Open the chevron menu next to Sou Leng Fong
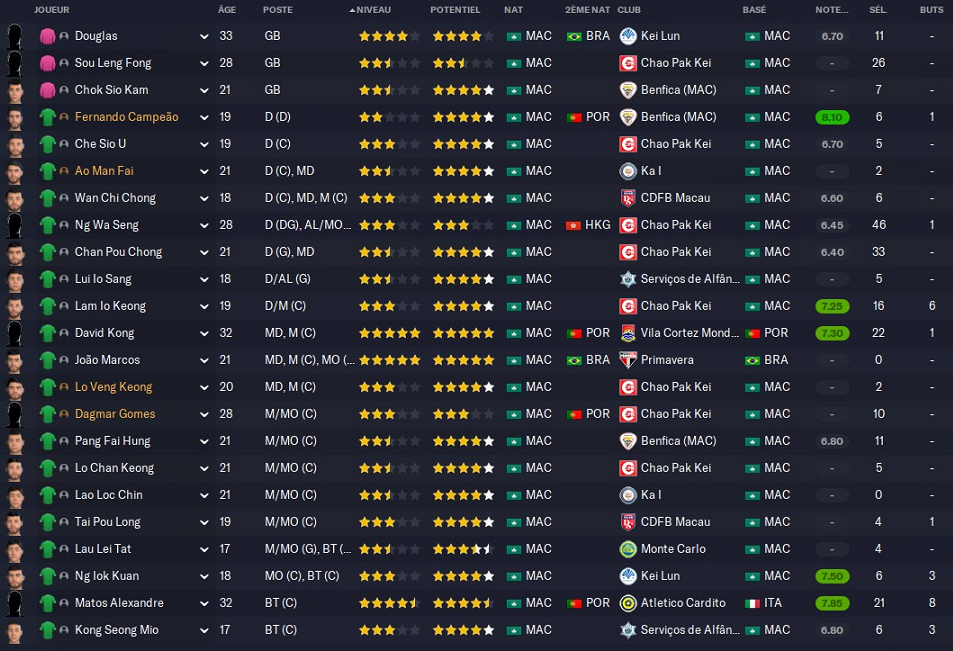This screenshot has width=953, height=651. (204, 63)
